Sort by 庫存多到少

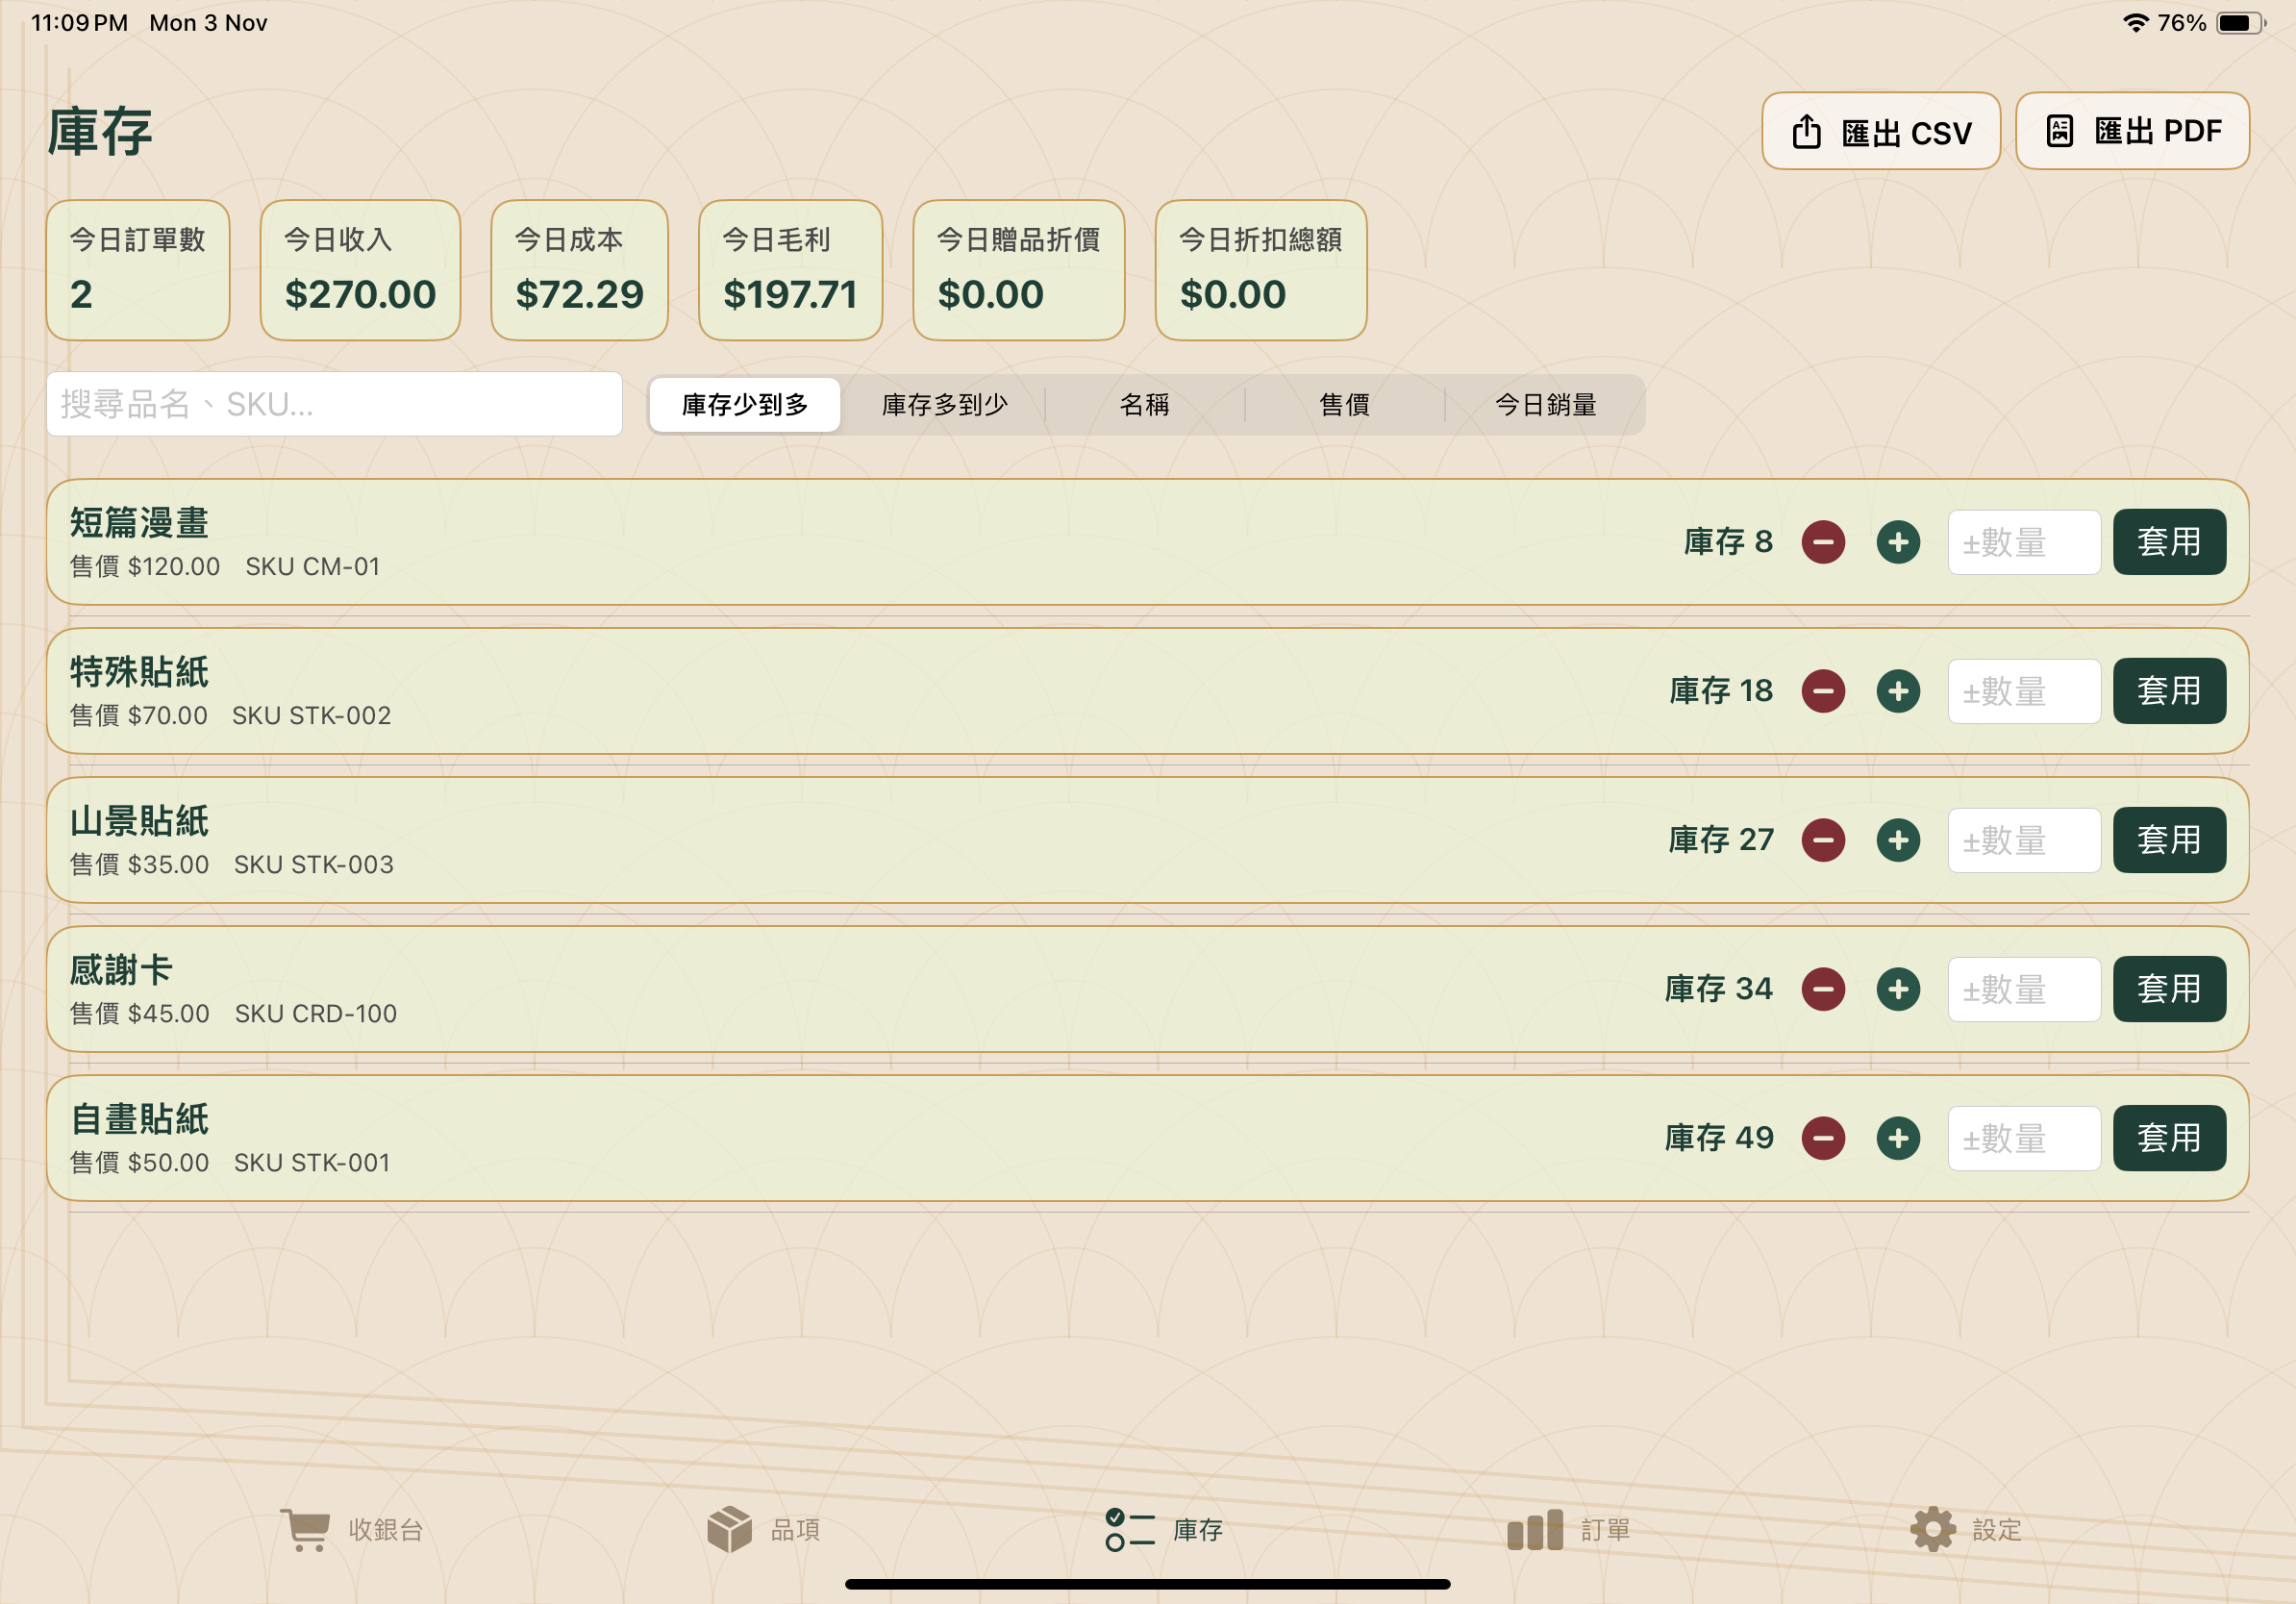(x=944, y=405)
